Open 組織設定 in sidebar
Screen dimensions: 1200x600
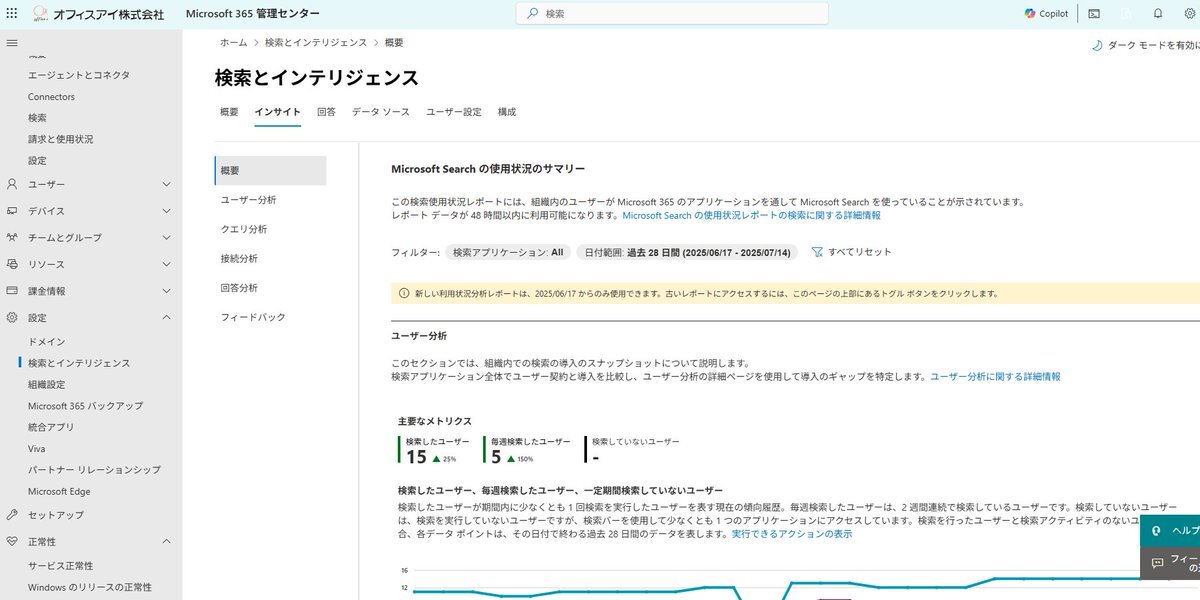pos(46,384)
